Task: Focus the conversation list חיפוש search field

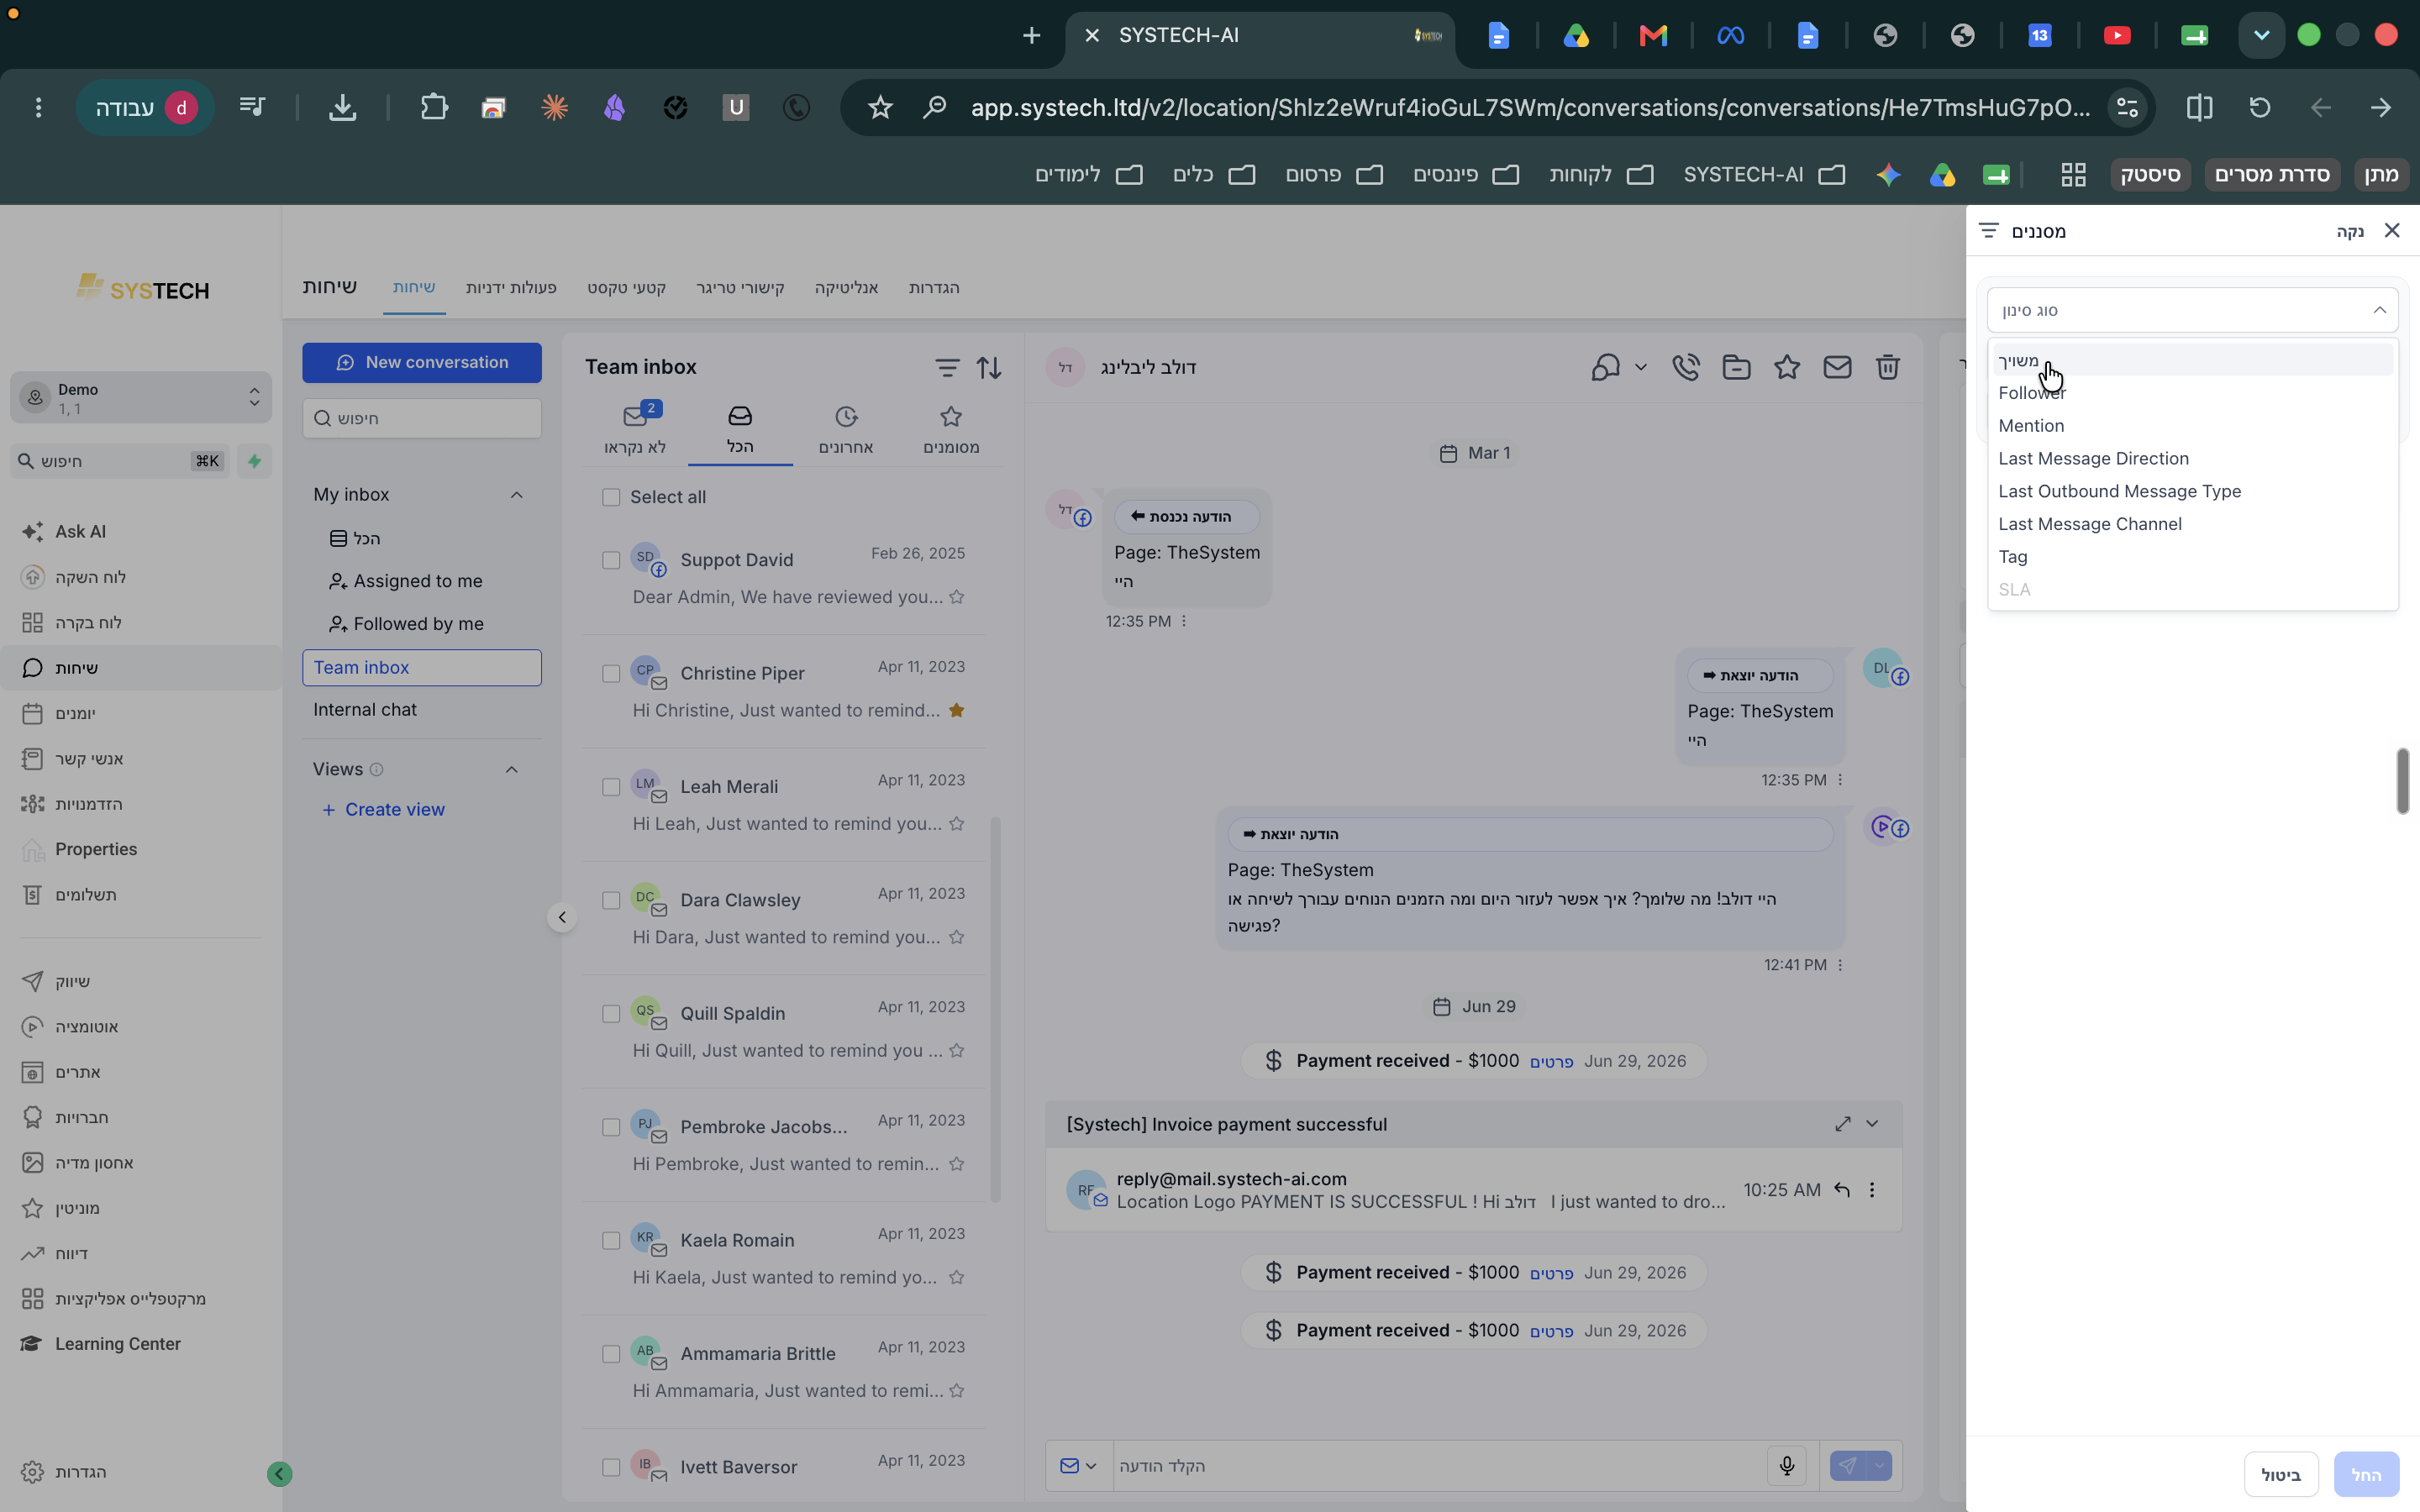Action: (x=422, y=418)
